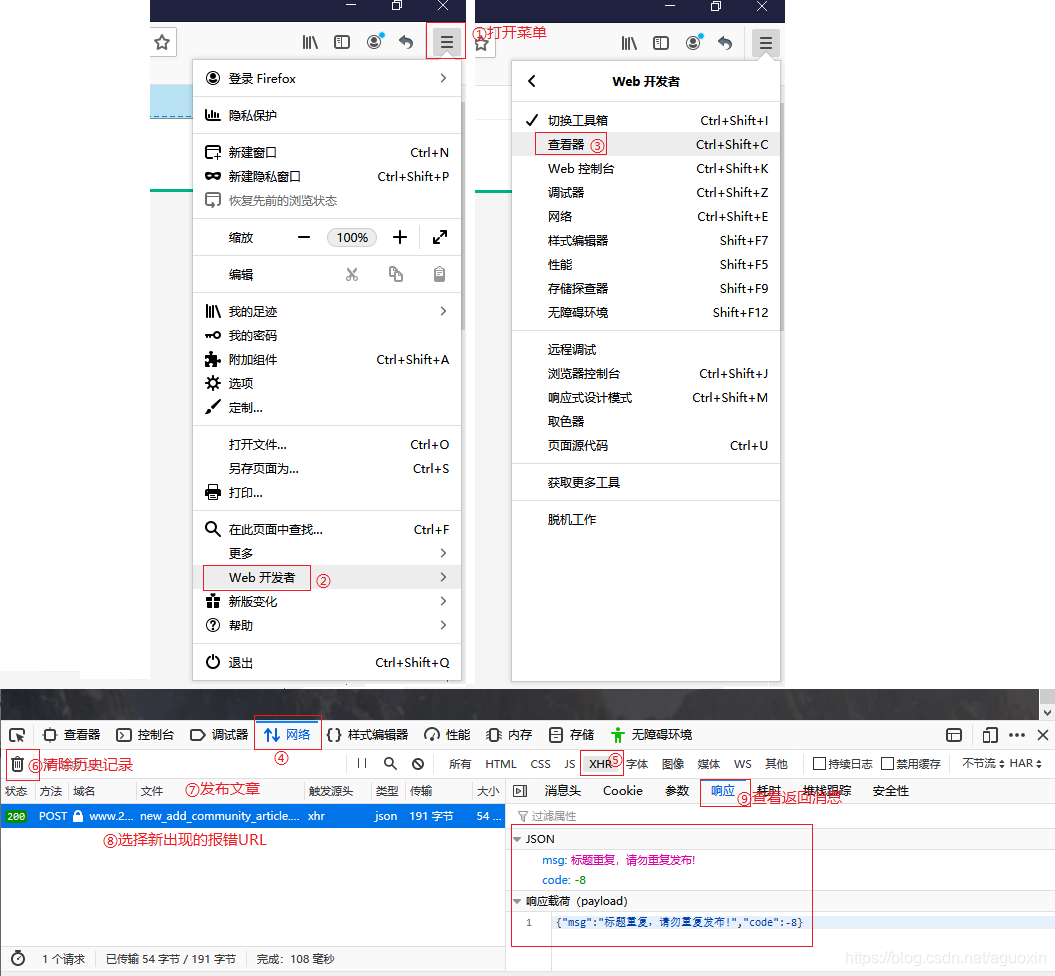
Task: Click 退出 menu item
Action: point(327,663)
